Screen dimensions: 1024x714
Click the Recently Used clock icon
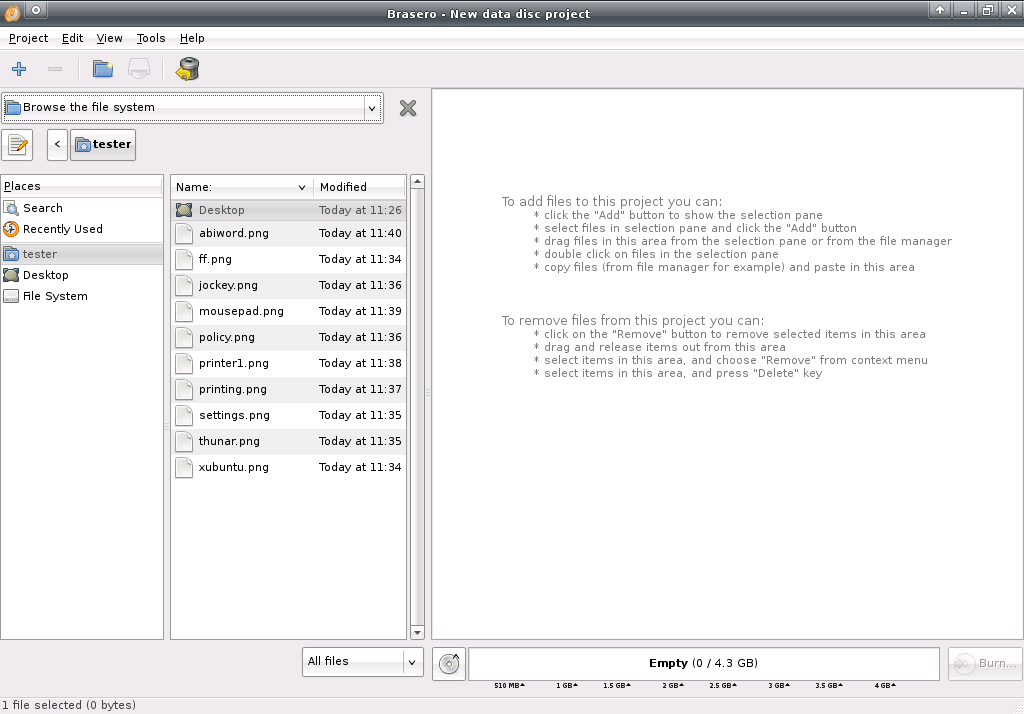(11, 229)
